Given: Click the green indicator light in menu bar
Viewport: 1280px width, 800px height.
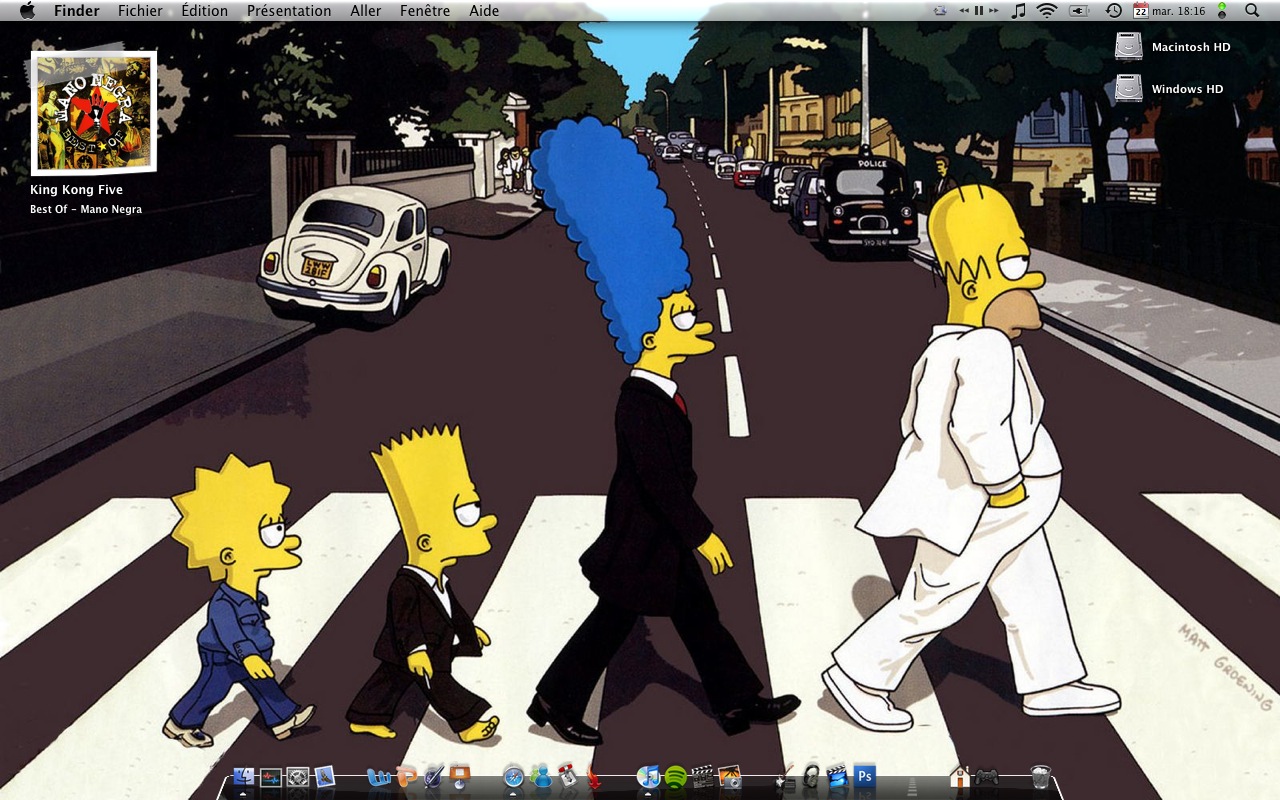Looking at the screenshot, I should pyautogui.click(x=1222, y=10).
